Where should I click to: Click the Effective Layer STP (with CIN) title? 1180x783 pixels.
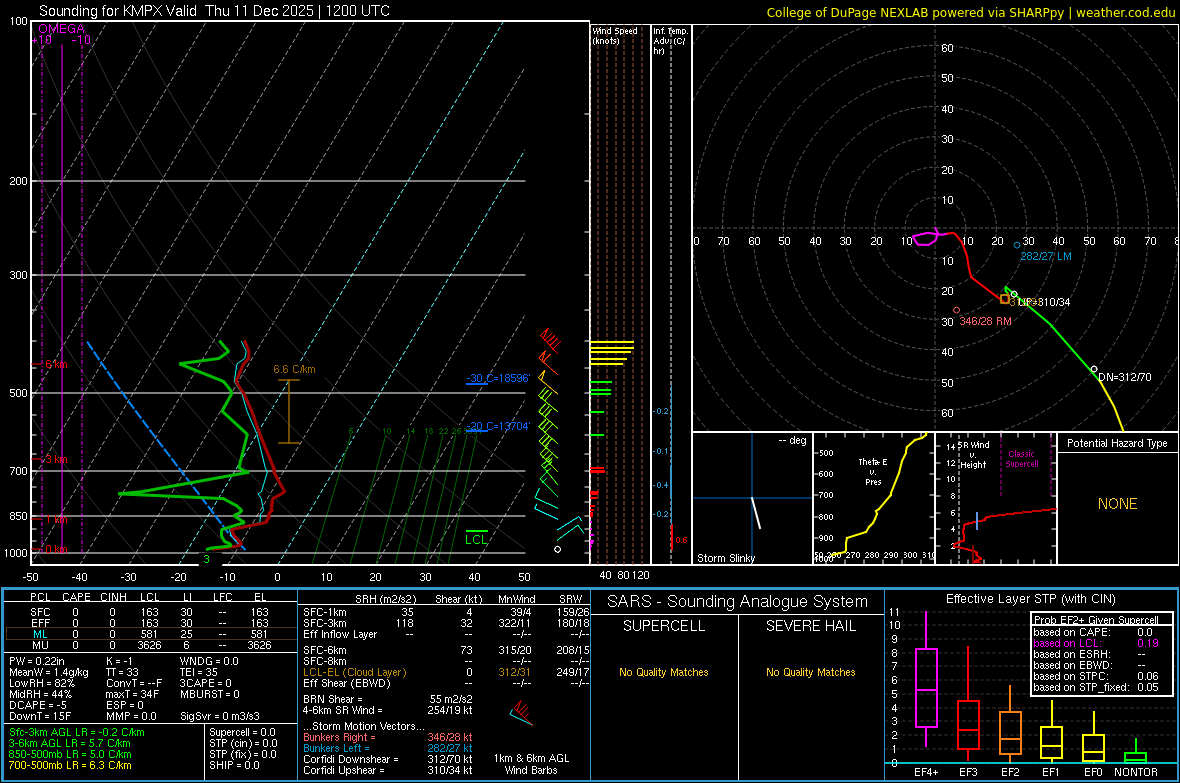[1030, 599]
